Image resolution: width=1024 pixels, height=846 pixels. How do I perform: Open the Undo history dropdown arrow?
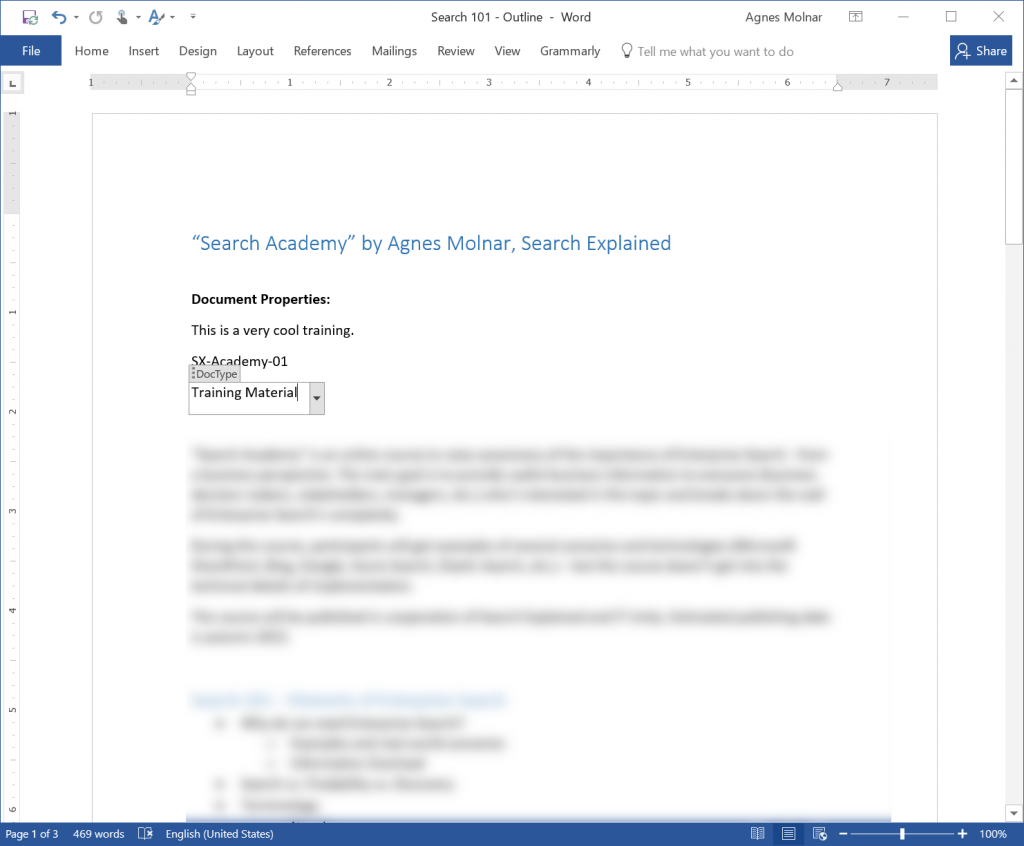[76, 17]
